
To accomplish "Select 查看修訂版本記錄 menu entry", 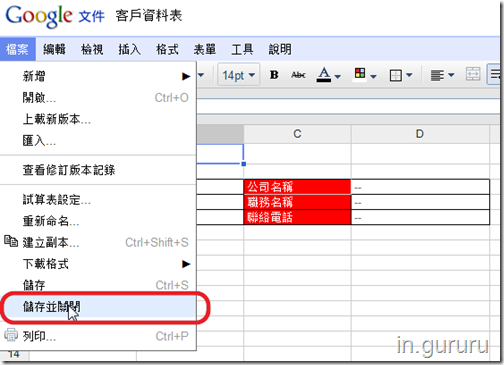I will pyautogui.click(x=98, y=170).
